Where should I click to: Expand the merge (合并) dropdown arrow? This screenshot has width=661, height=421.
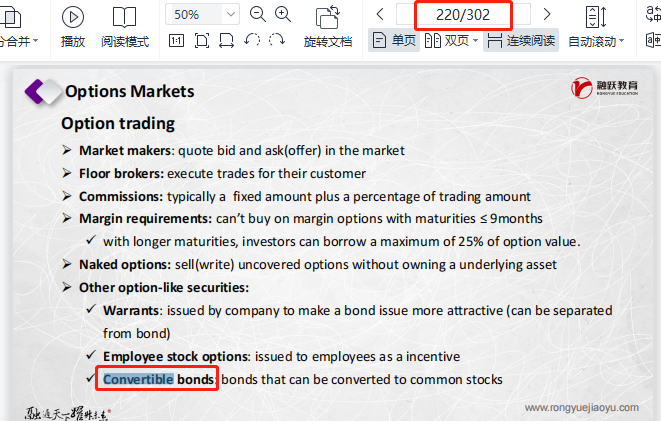pos(36,42)
